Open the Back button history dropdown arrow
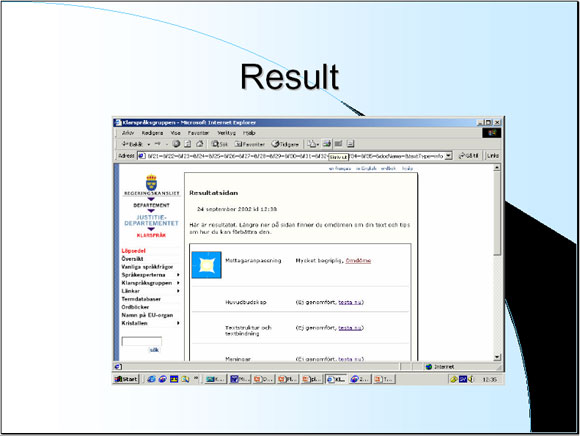The width and height of the screenshot is (580, 436). (149, 144)
